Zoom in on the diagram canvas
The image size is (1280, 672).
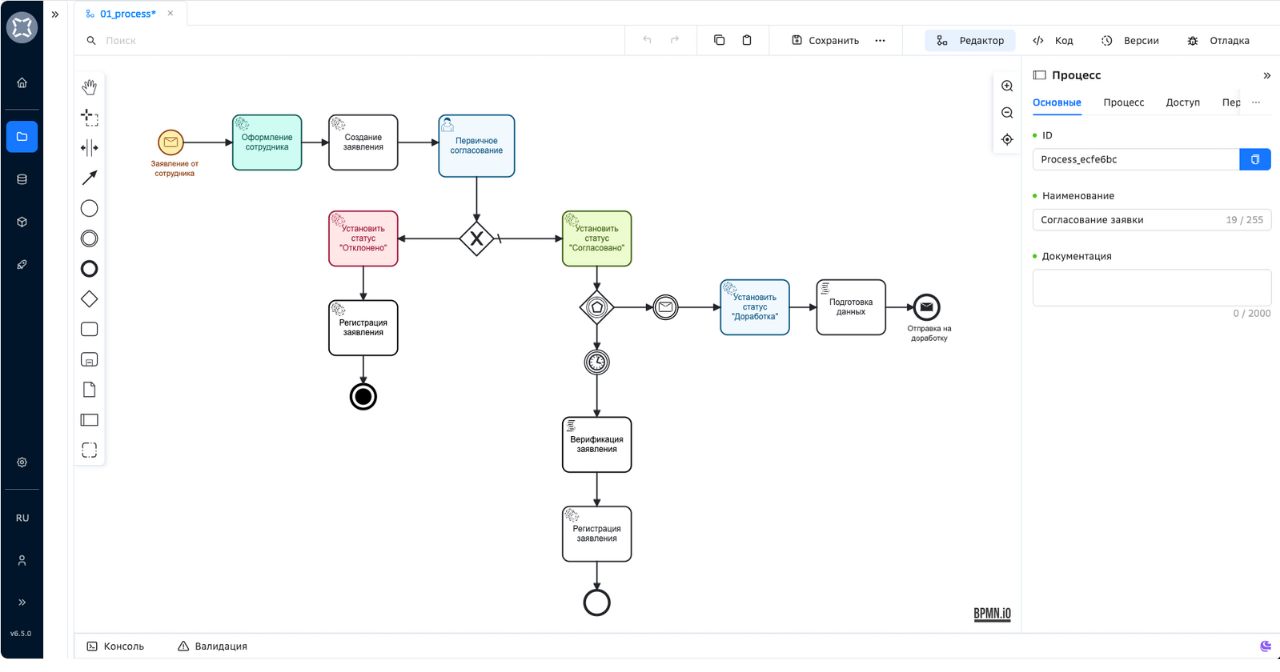coord(1007,86)
